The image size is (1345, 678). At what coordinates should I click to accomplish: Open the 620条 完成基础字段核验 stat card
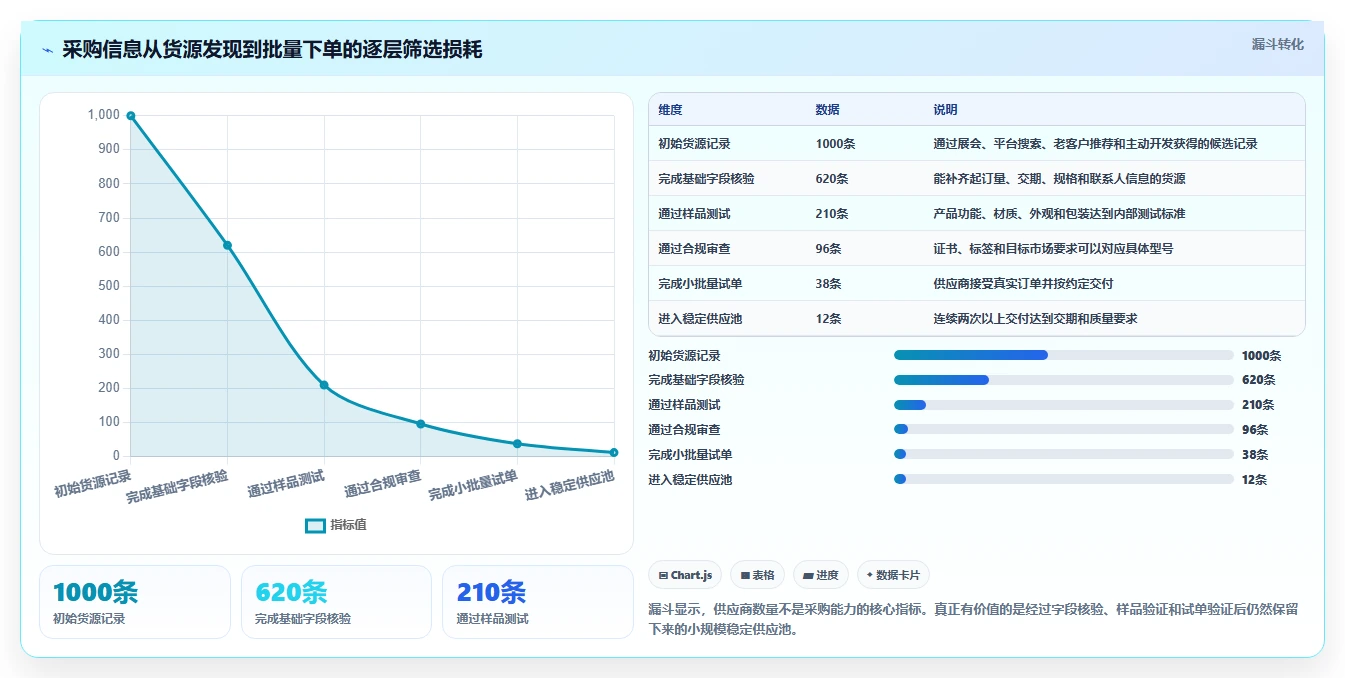tap(336, 602)
